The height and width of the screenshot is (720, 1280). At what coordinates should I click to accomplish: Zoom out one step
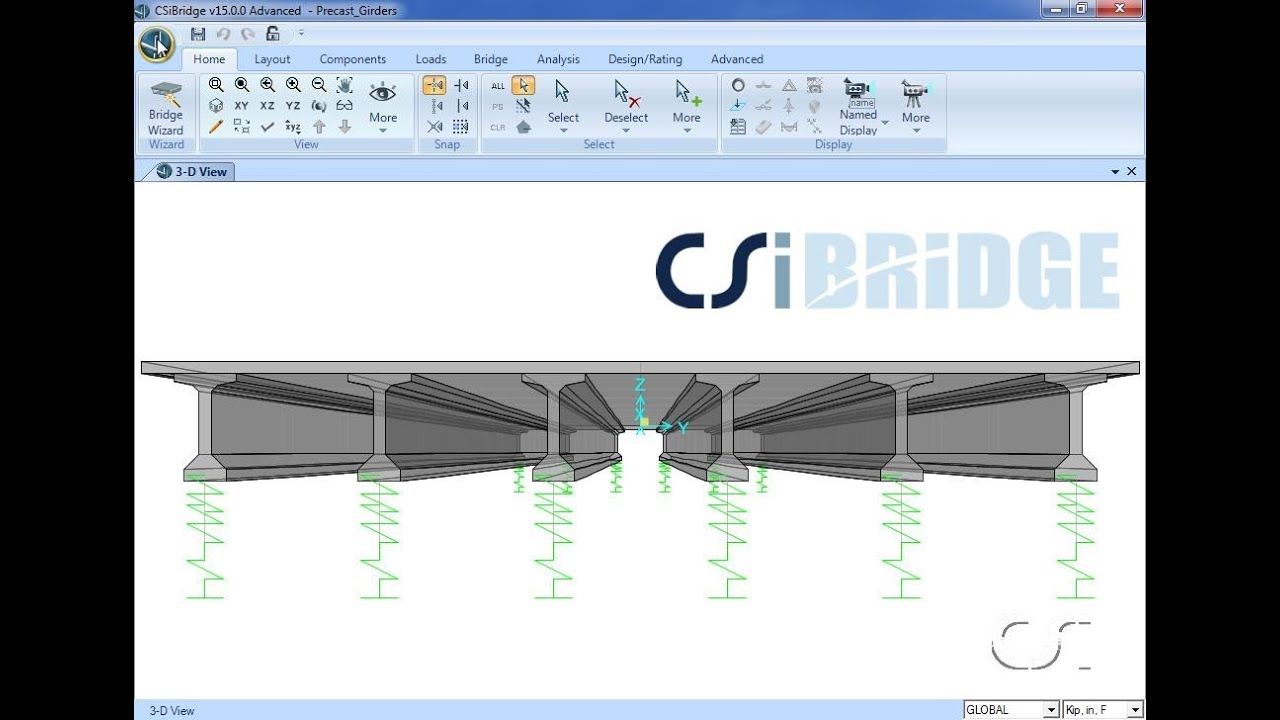[x=319, y=85]
